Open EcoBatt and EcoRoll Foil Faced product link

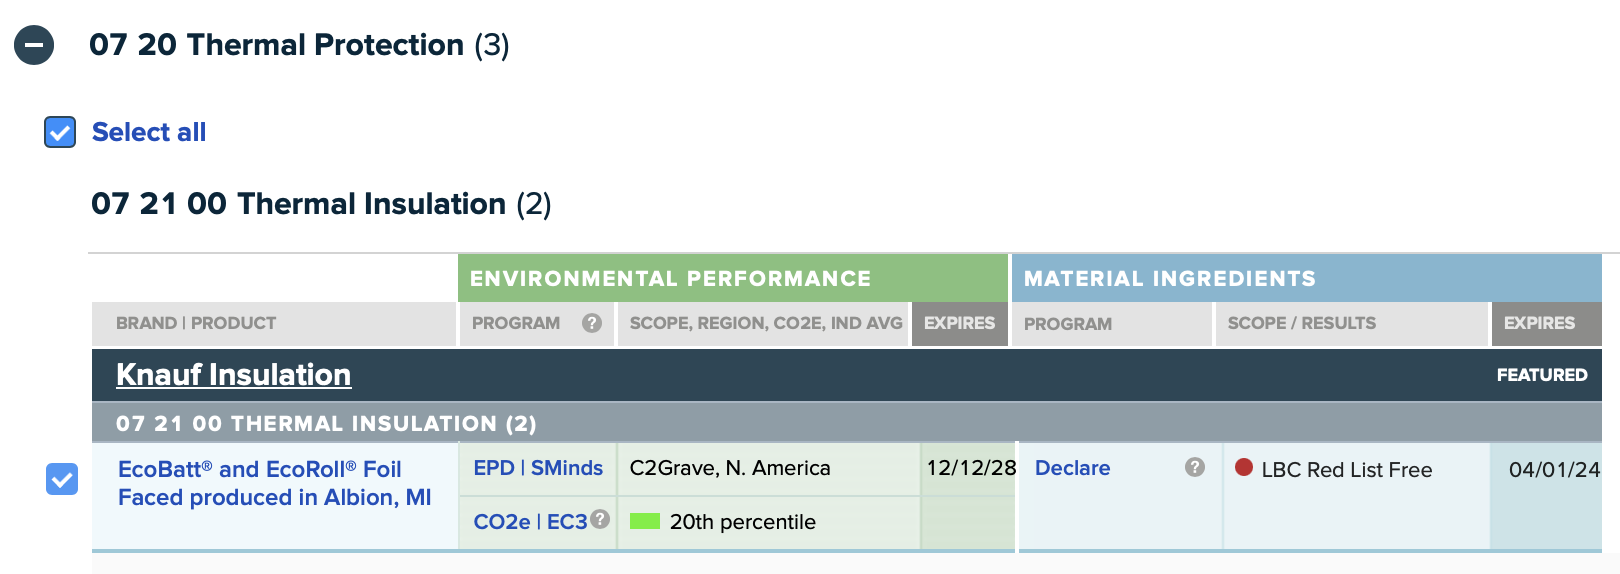274,483
